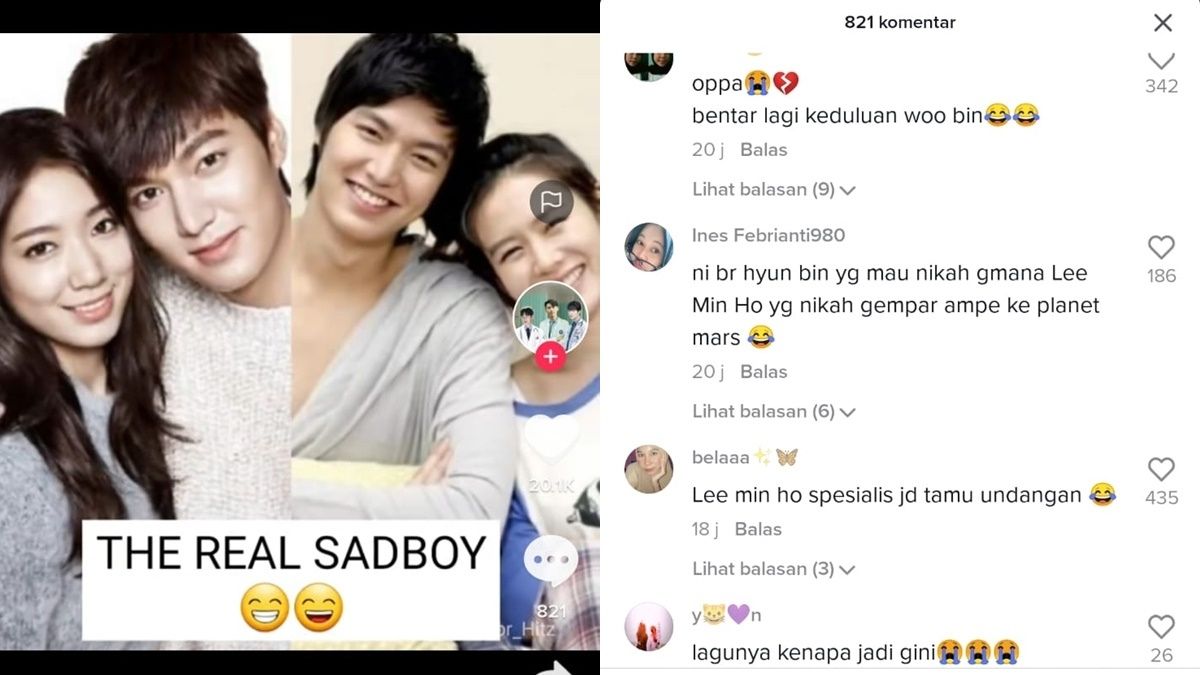Image resolution: width=1200 pixels, height=675 pixels.
Task: Open Ines Febrianti980 username profile
Action: click(768, 235)
